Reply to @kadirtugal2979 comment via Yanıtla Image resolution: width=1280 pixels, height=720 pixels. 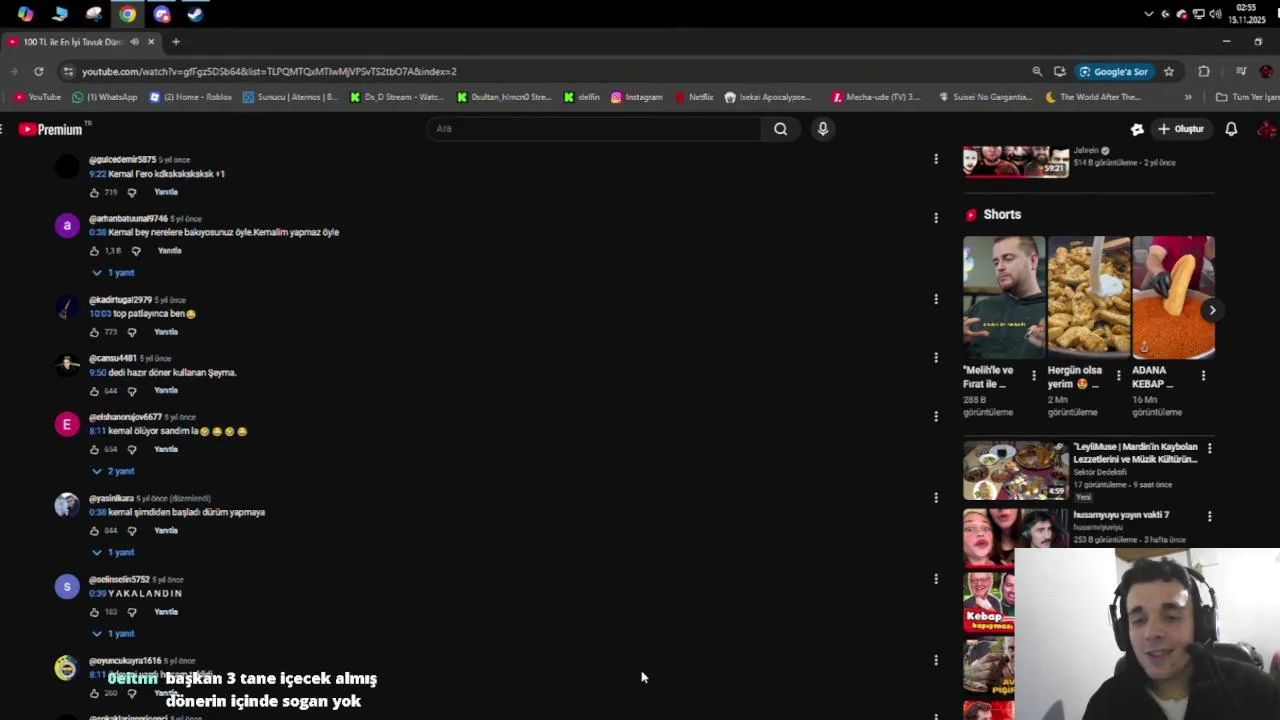pos(166,332)
